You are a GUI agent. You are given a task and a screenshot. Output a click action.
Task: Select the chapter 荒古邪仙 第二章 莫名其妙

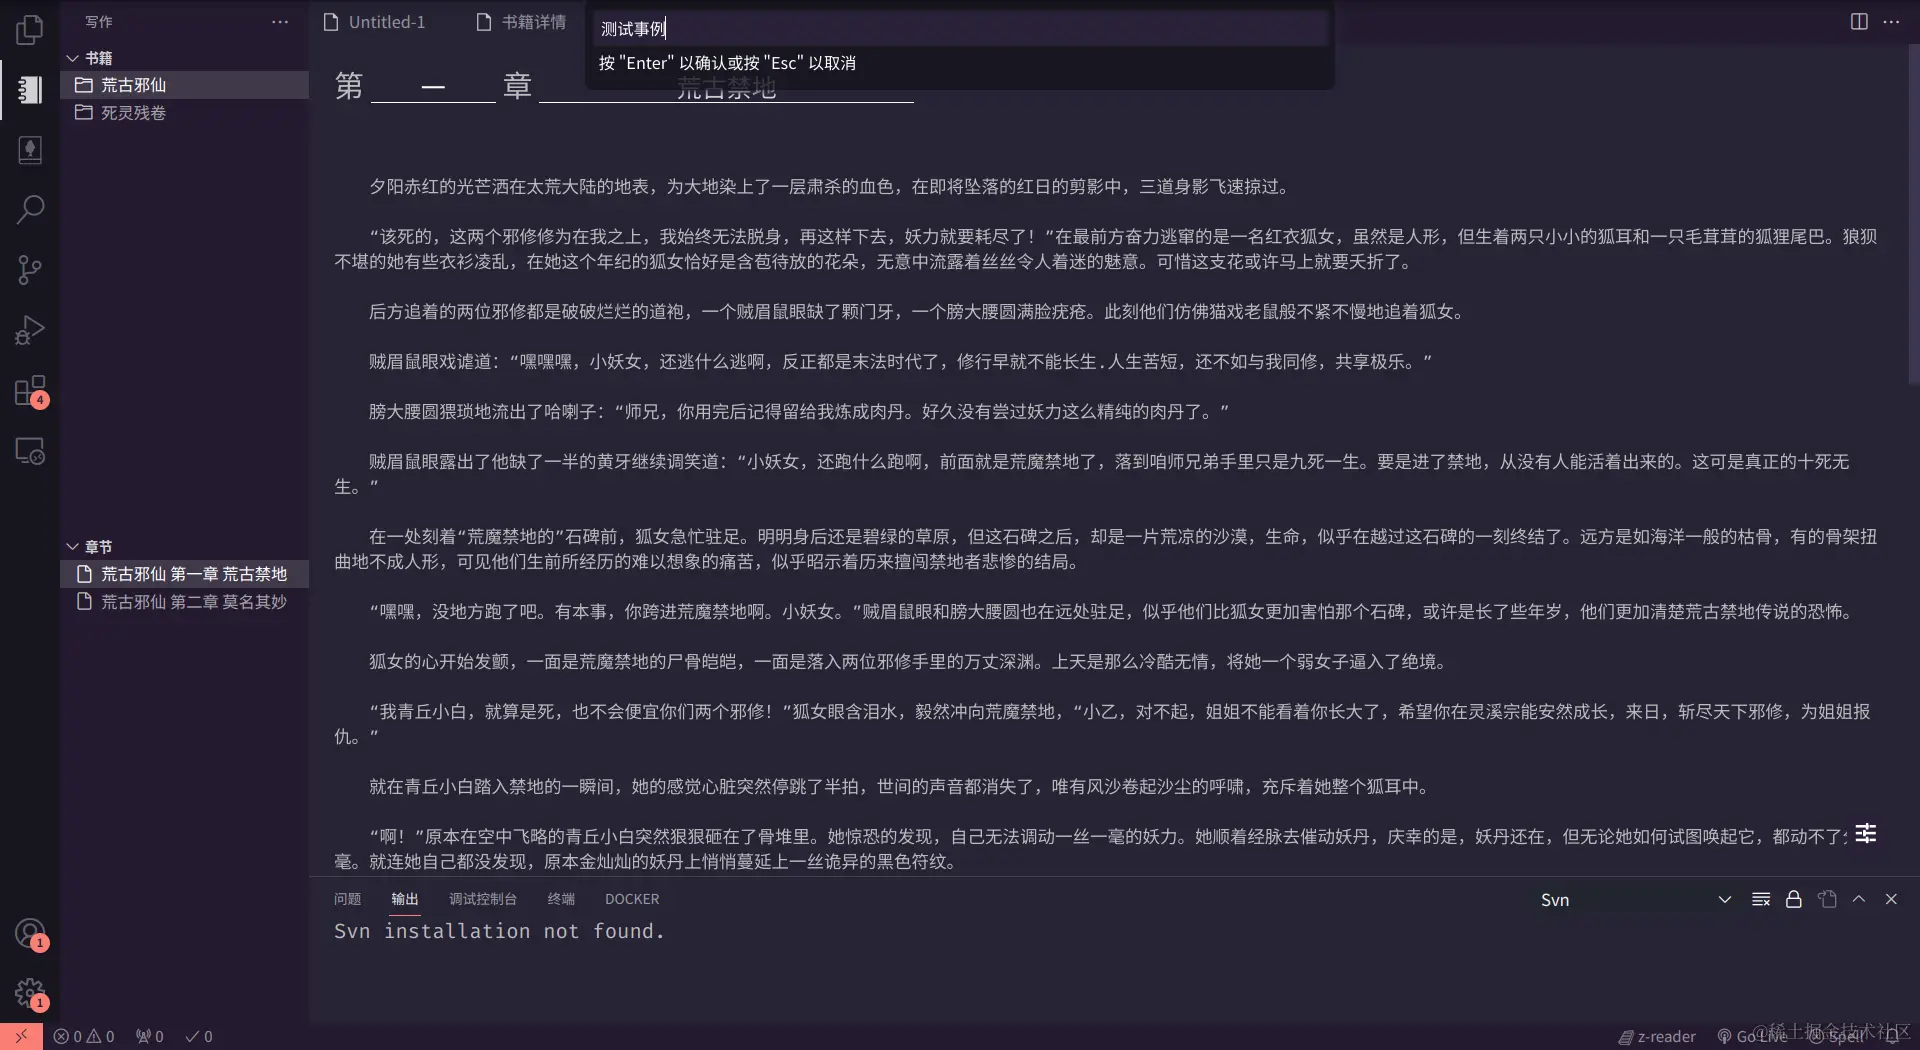[x=191, y=602]
